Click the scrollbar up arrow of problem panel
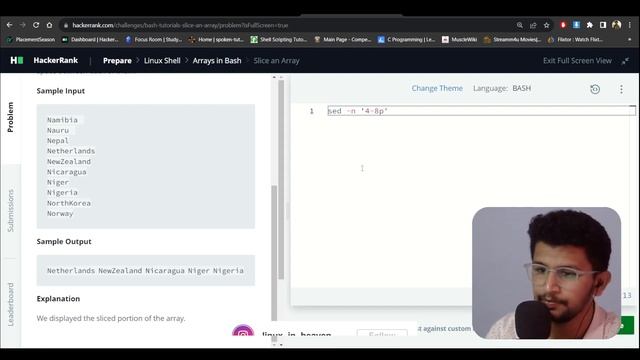 [x=274, y=77]
